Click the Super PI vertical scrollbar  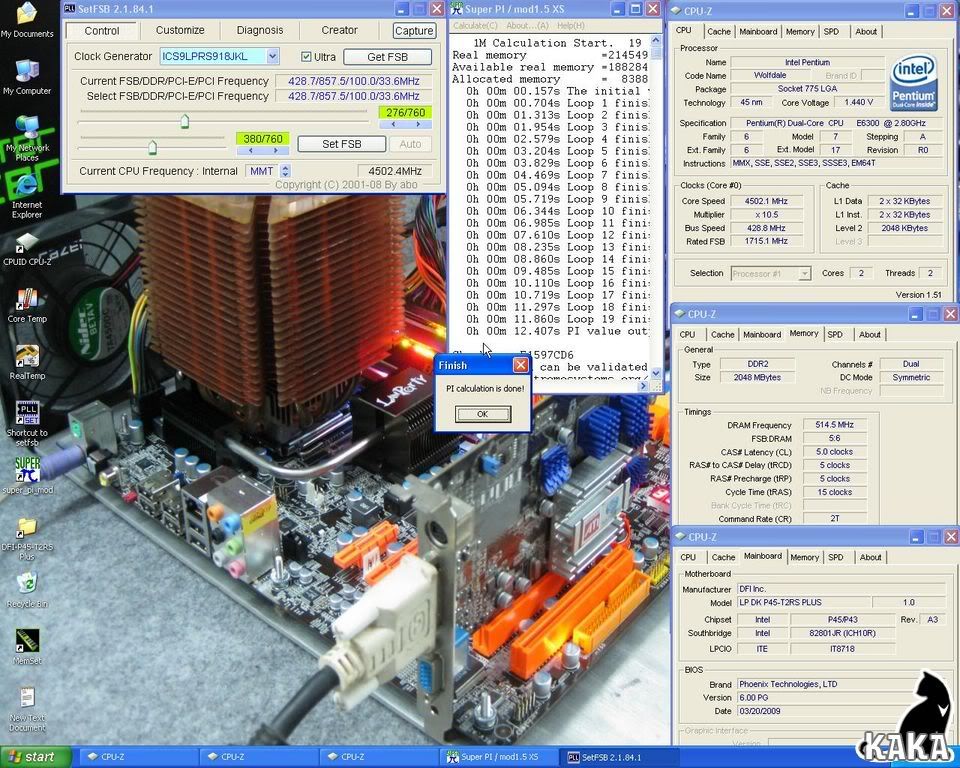pyautogui.click(x=656, y=205)
